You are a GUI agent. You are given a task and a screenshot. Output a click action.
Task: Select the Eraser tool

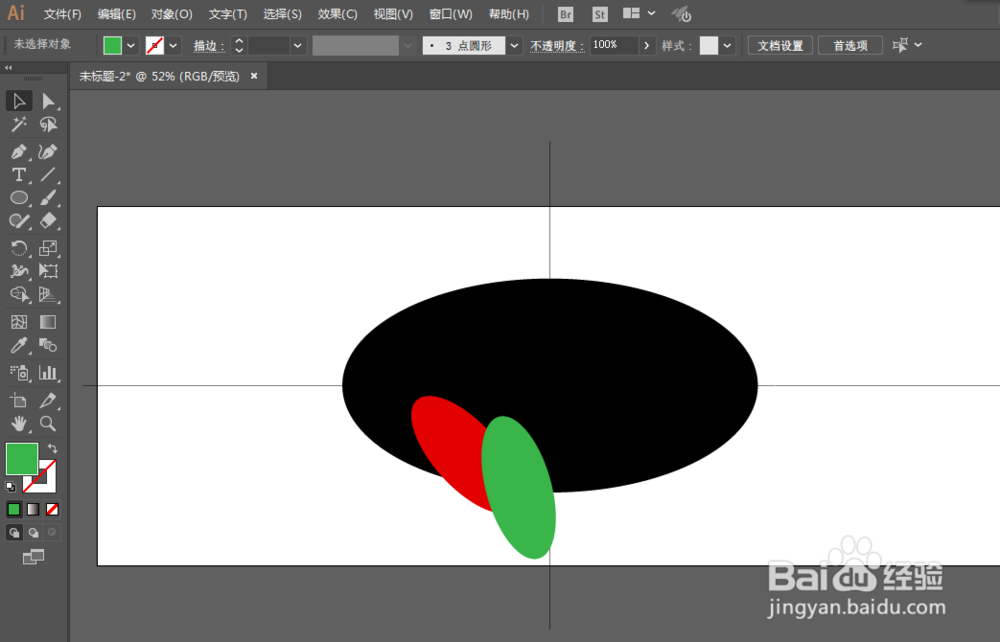click(48, 221)
